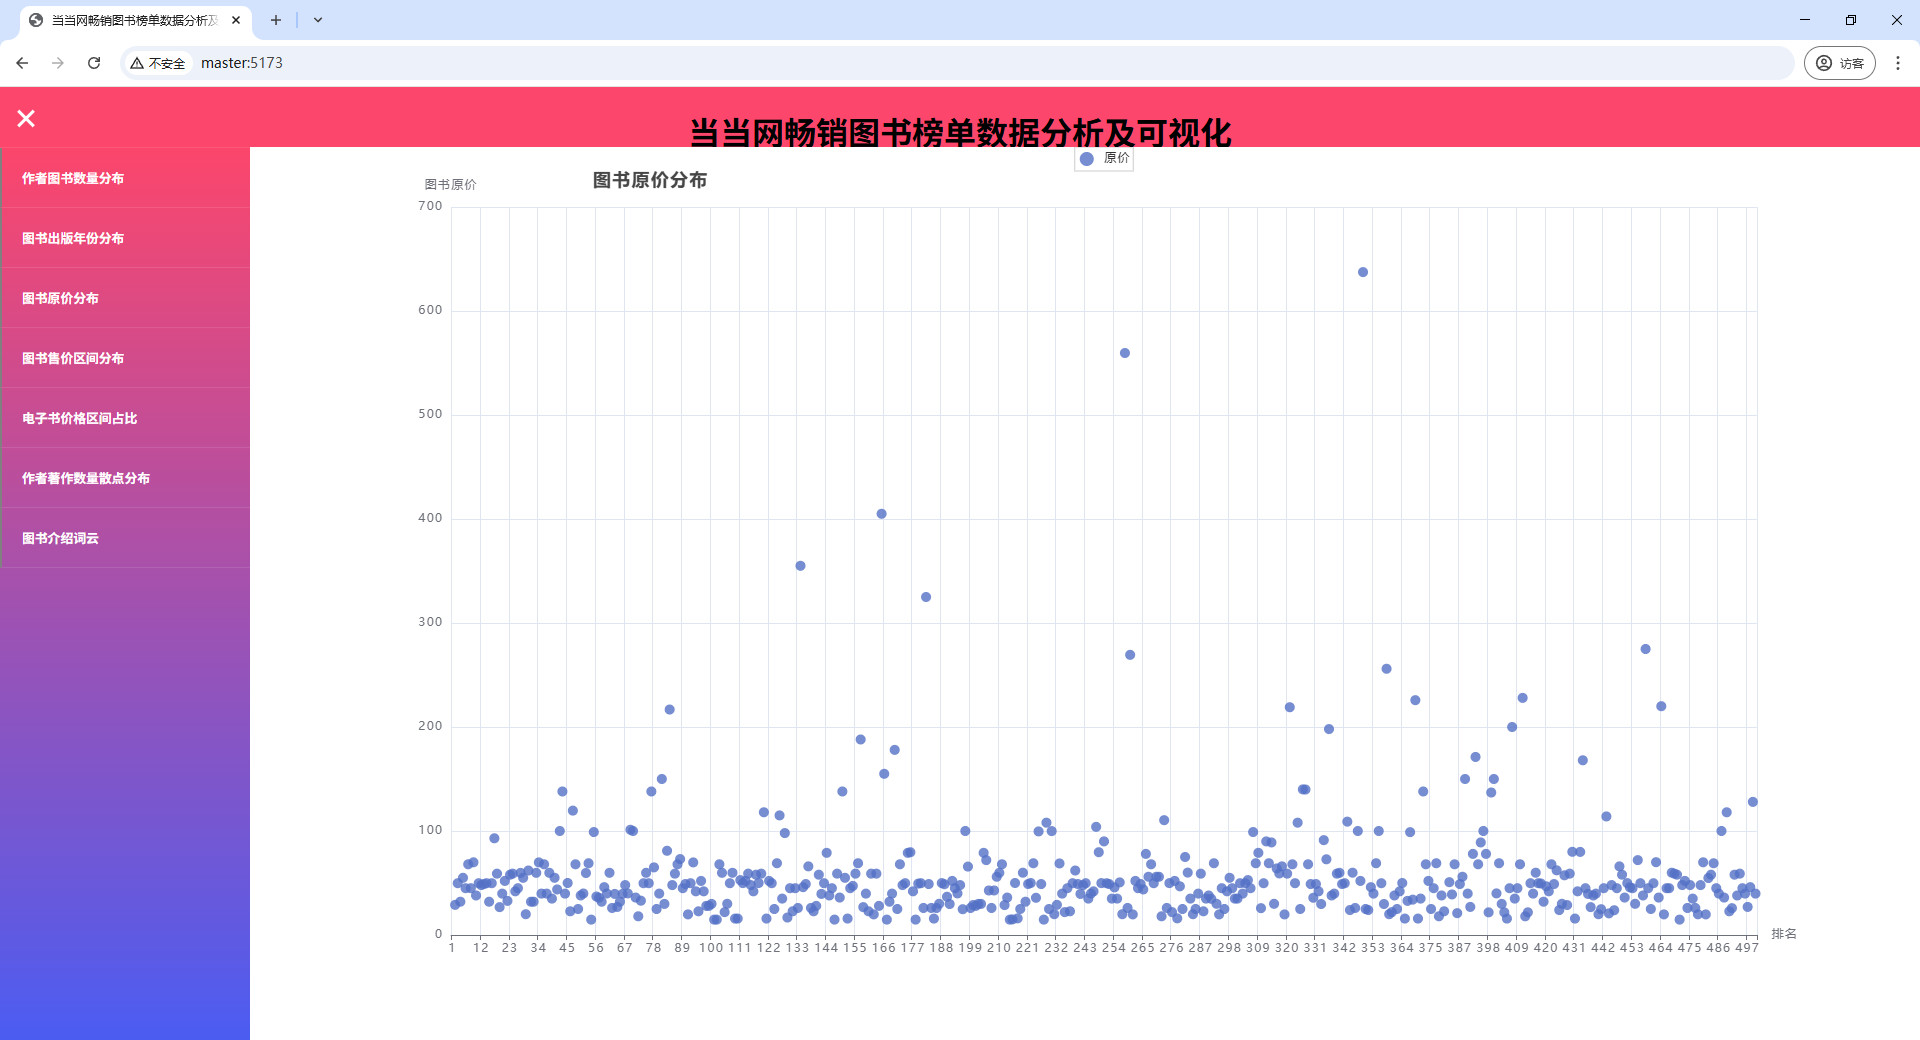The width and height of the screenshot is (1920, 1040).
Task: Expand the tab search dropdown
Action: (318, 20)
